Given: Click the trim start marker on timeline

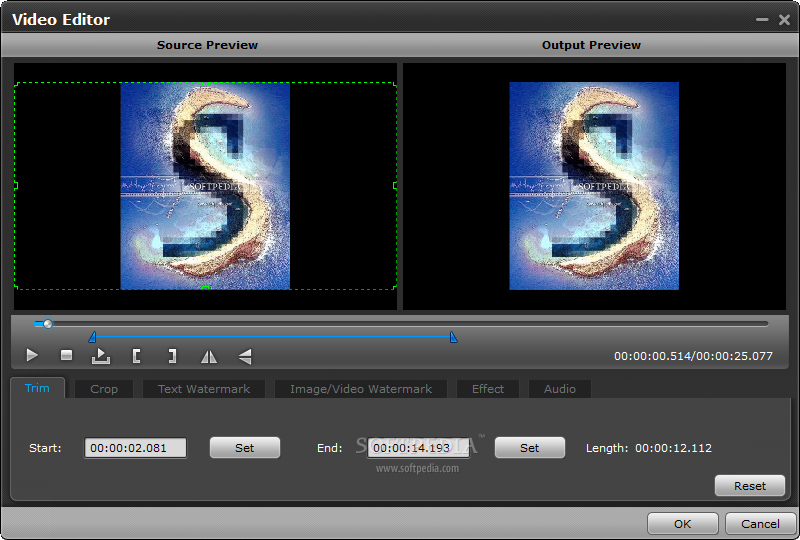Looking at the screenshot, I should pyautogui.click(x=92, y=337).
